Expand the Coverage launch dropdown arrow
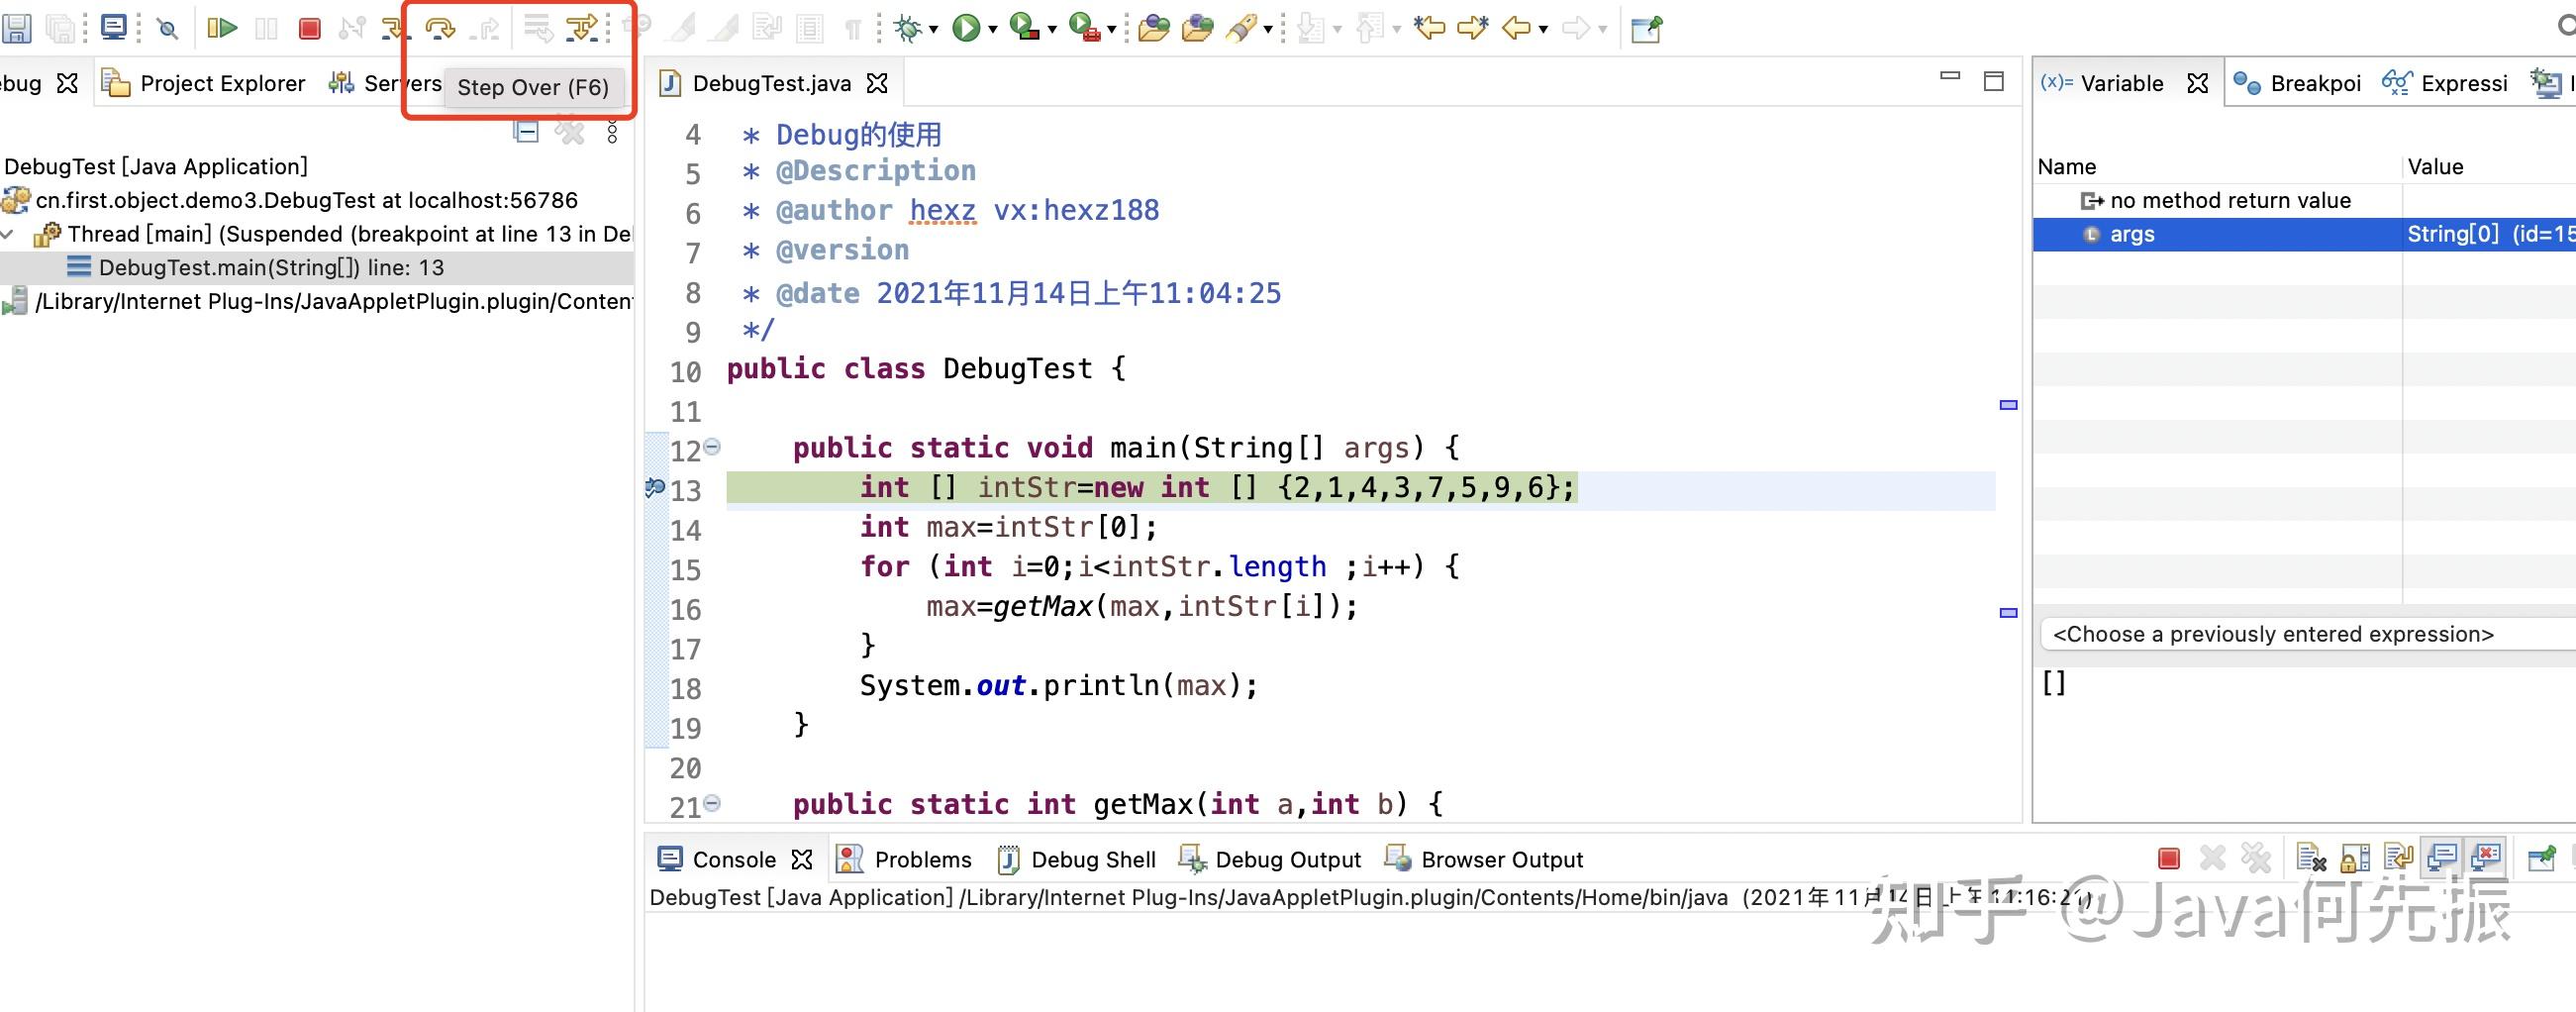The width and height of the screenshot is (2576, 1012). pyautogui.click(x=1052, y=29)
